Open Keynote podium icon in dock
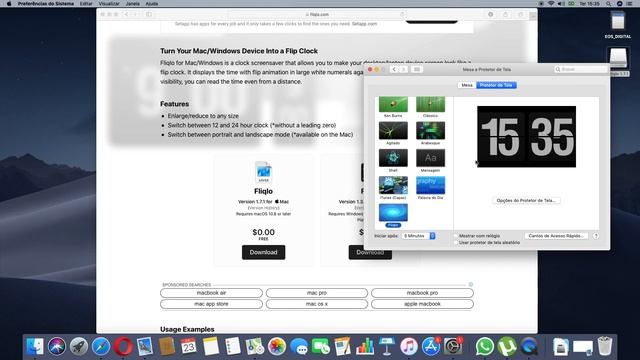 [387, 347]
